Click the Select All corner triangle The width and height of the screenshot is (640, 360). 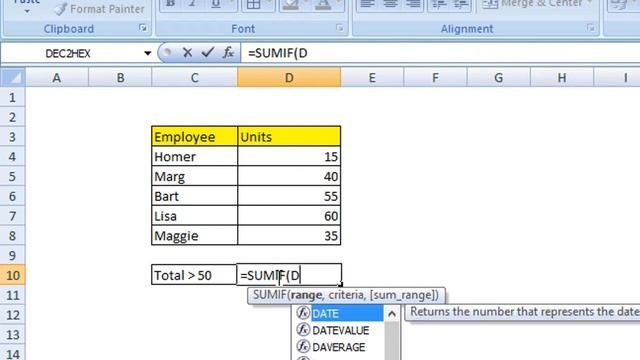point(13,78)
